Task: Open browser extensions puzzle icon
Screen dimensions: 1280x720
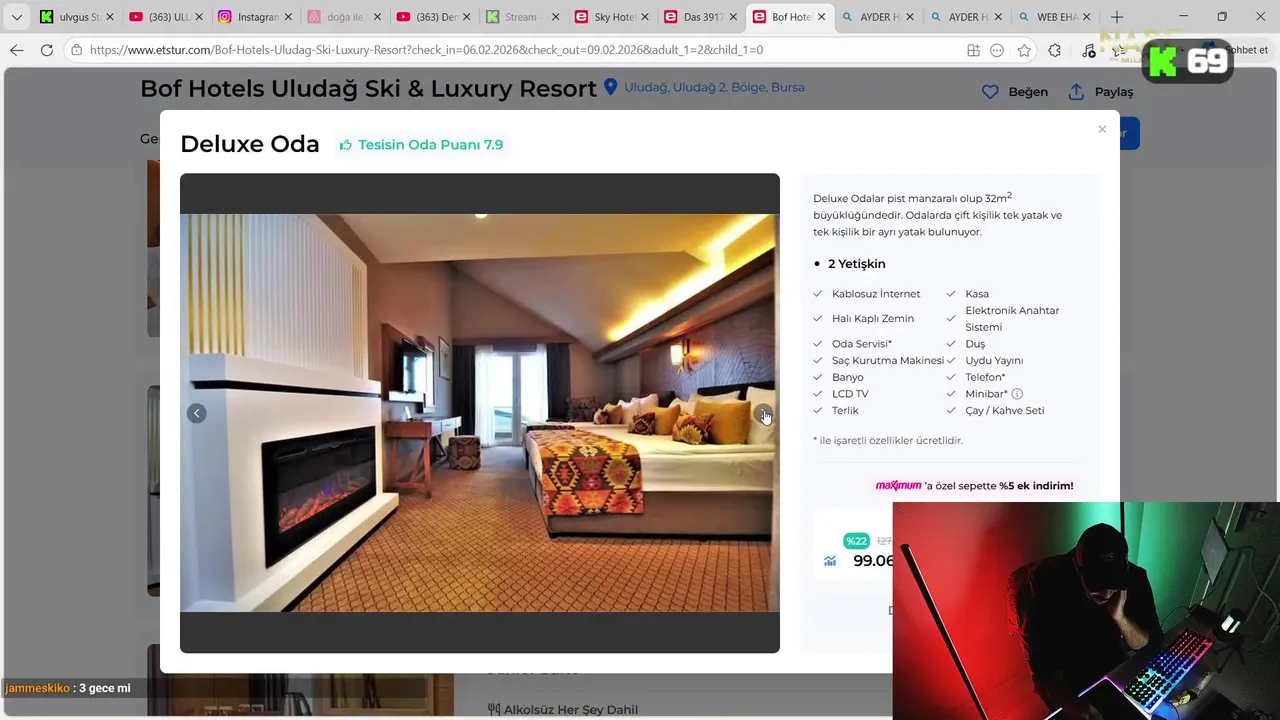Action: tap(1055, 50)
